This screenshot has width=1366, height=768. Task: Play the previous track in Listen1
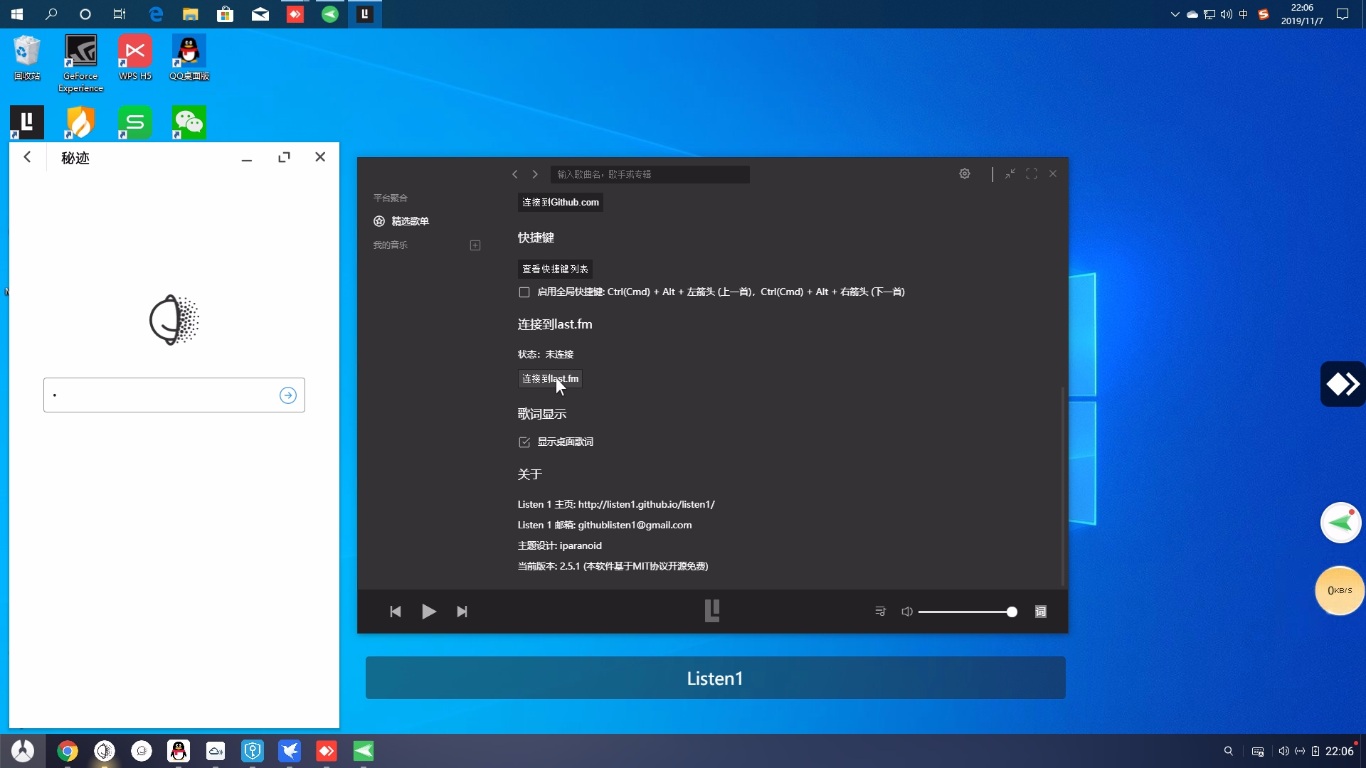(x=395, y=611)
